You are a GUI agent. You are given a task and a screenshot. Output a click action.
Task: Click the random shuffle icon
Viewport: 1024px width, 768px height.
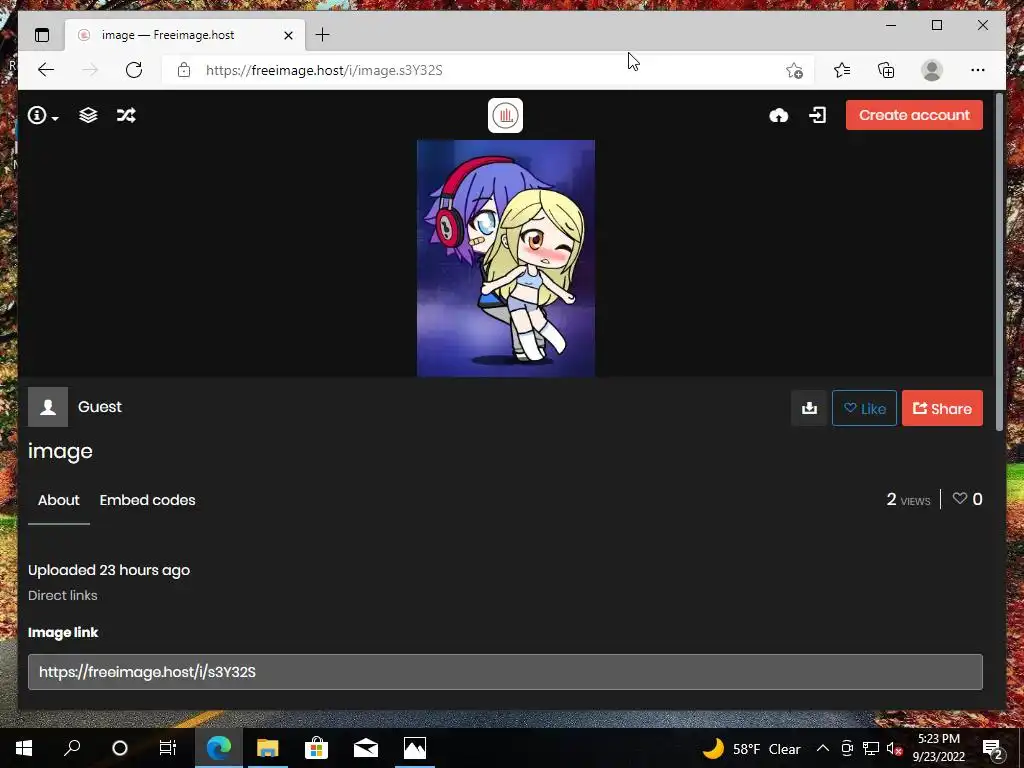[126, 116]
